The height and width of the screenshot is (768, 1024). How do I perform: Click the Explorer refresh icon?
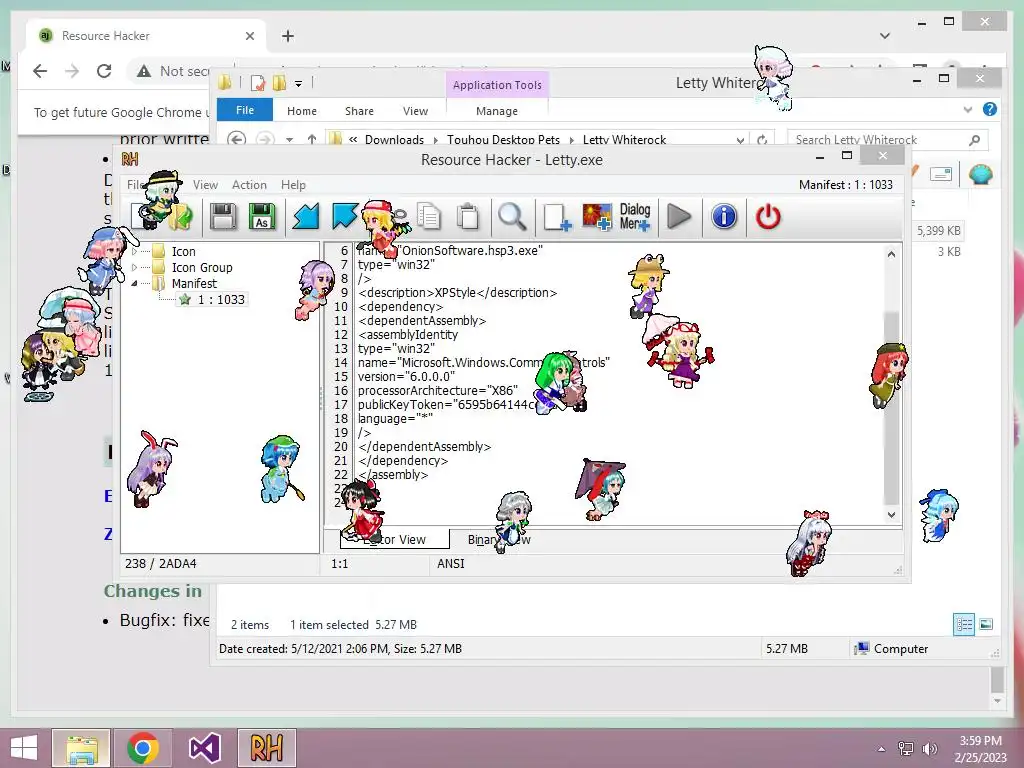(761, 140)
